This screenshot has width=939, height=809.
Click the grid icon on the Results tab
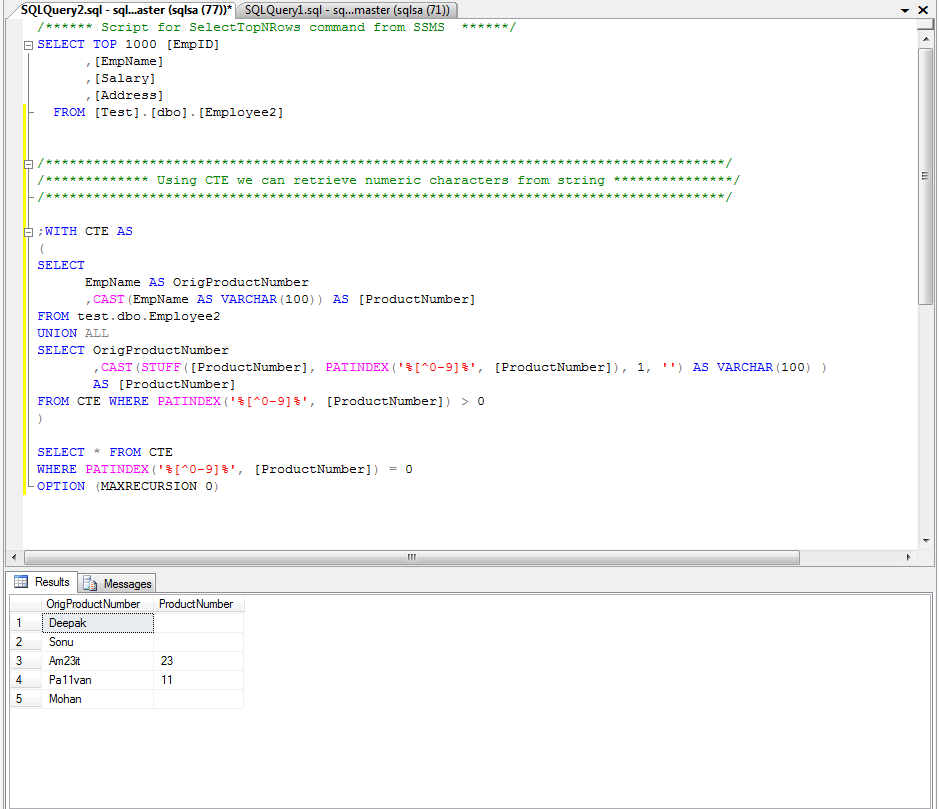[20, 582]
